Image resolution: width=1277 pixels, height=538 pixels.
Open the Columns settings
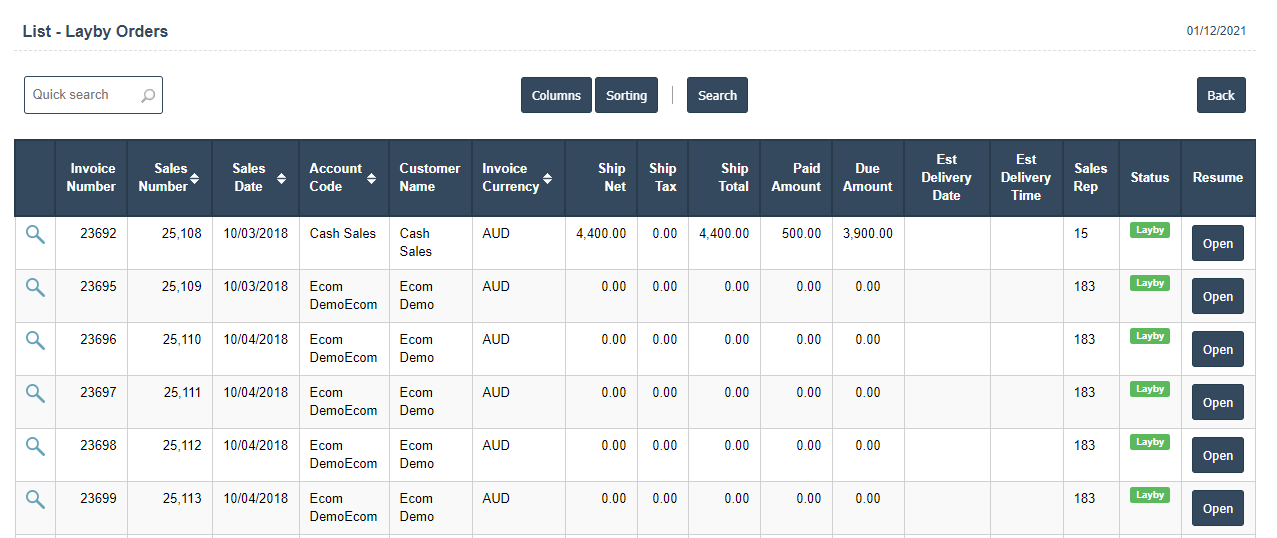click(556, 95)
